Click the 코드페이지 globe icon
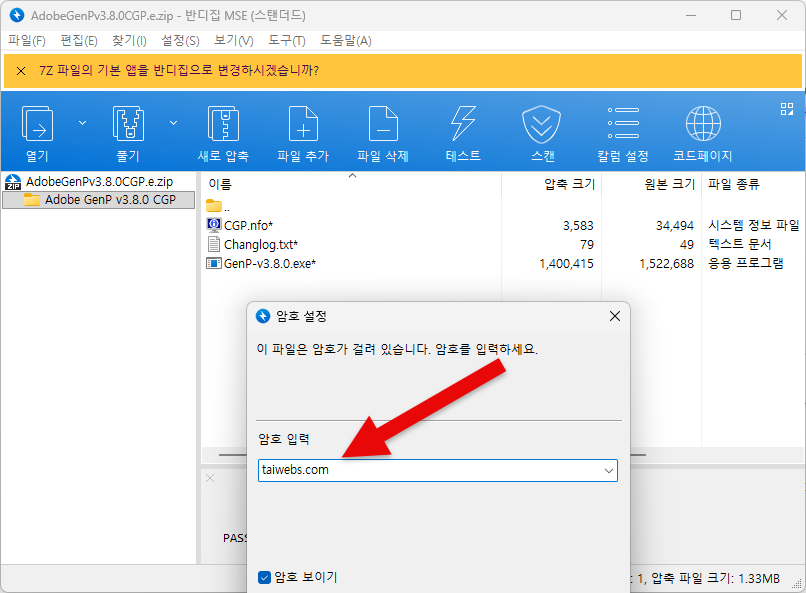The image size is (806, 593). point(703,123)
